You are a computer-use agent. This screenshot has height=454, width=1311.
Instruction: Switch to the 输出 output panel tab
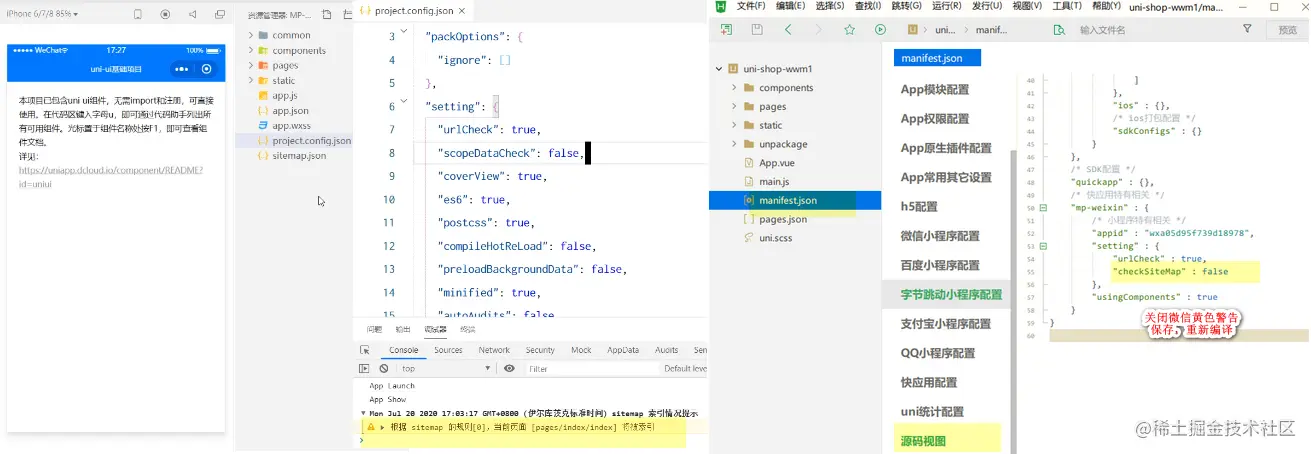[x=402, y=329]
